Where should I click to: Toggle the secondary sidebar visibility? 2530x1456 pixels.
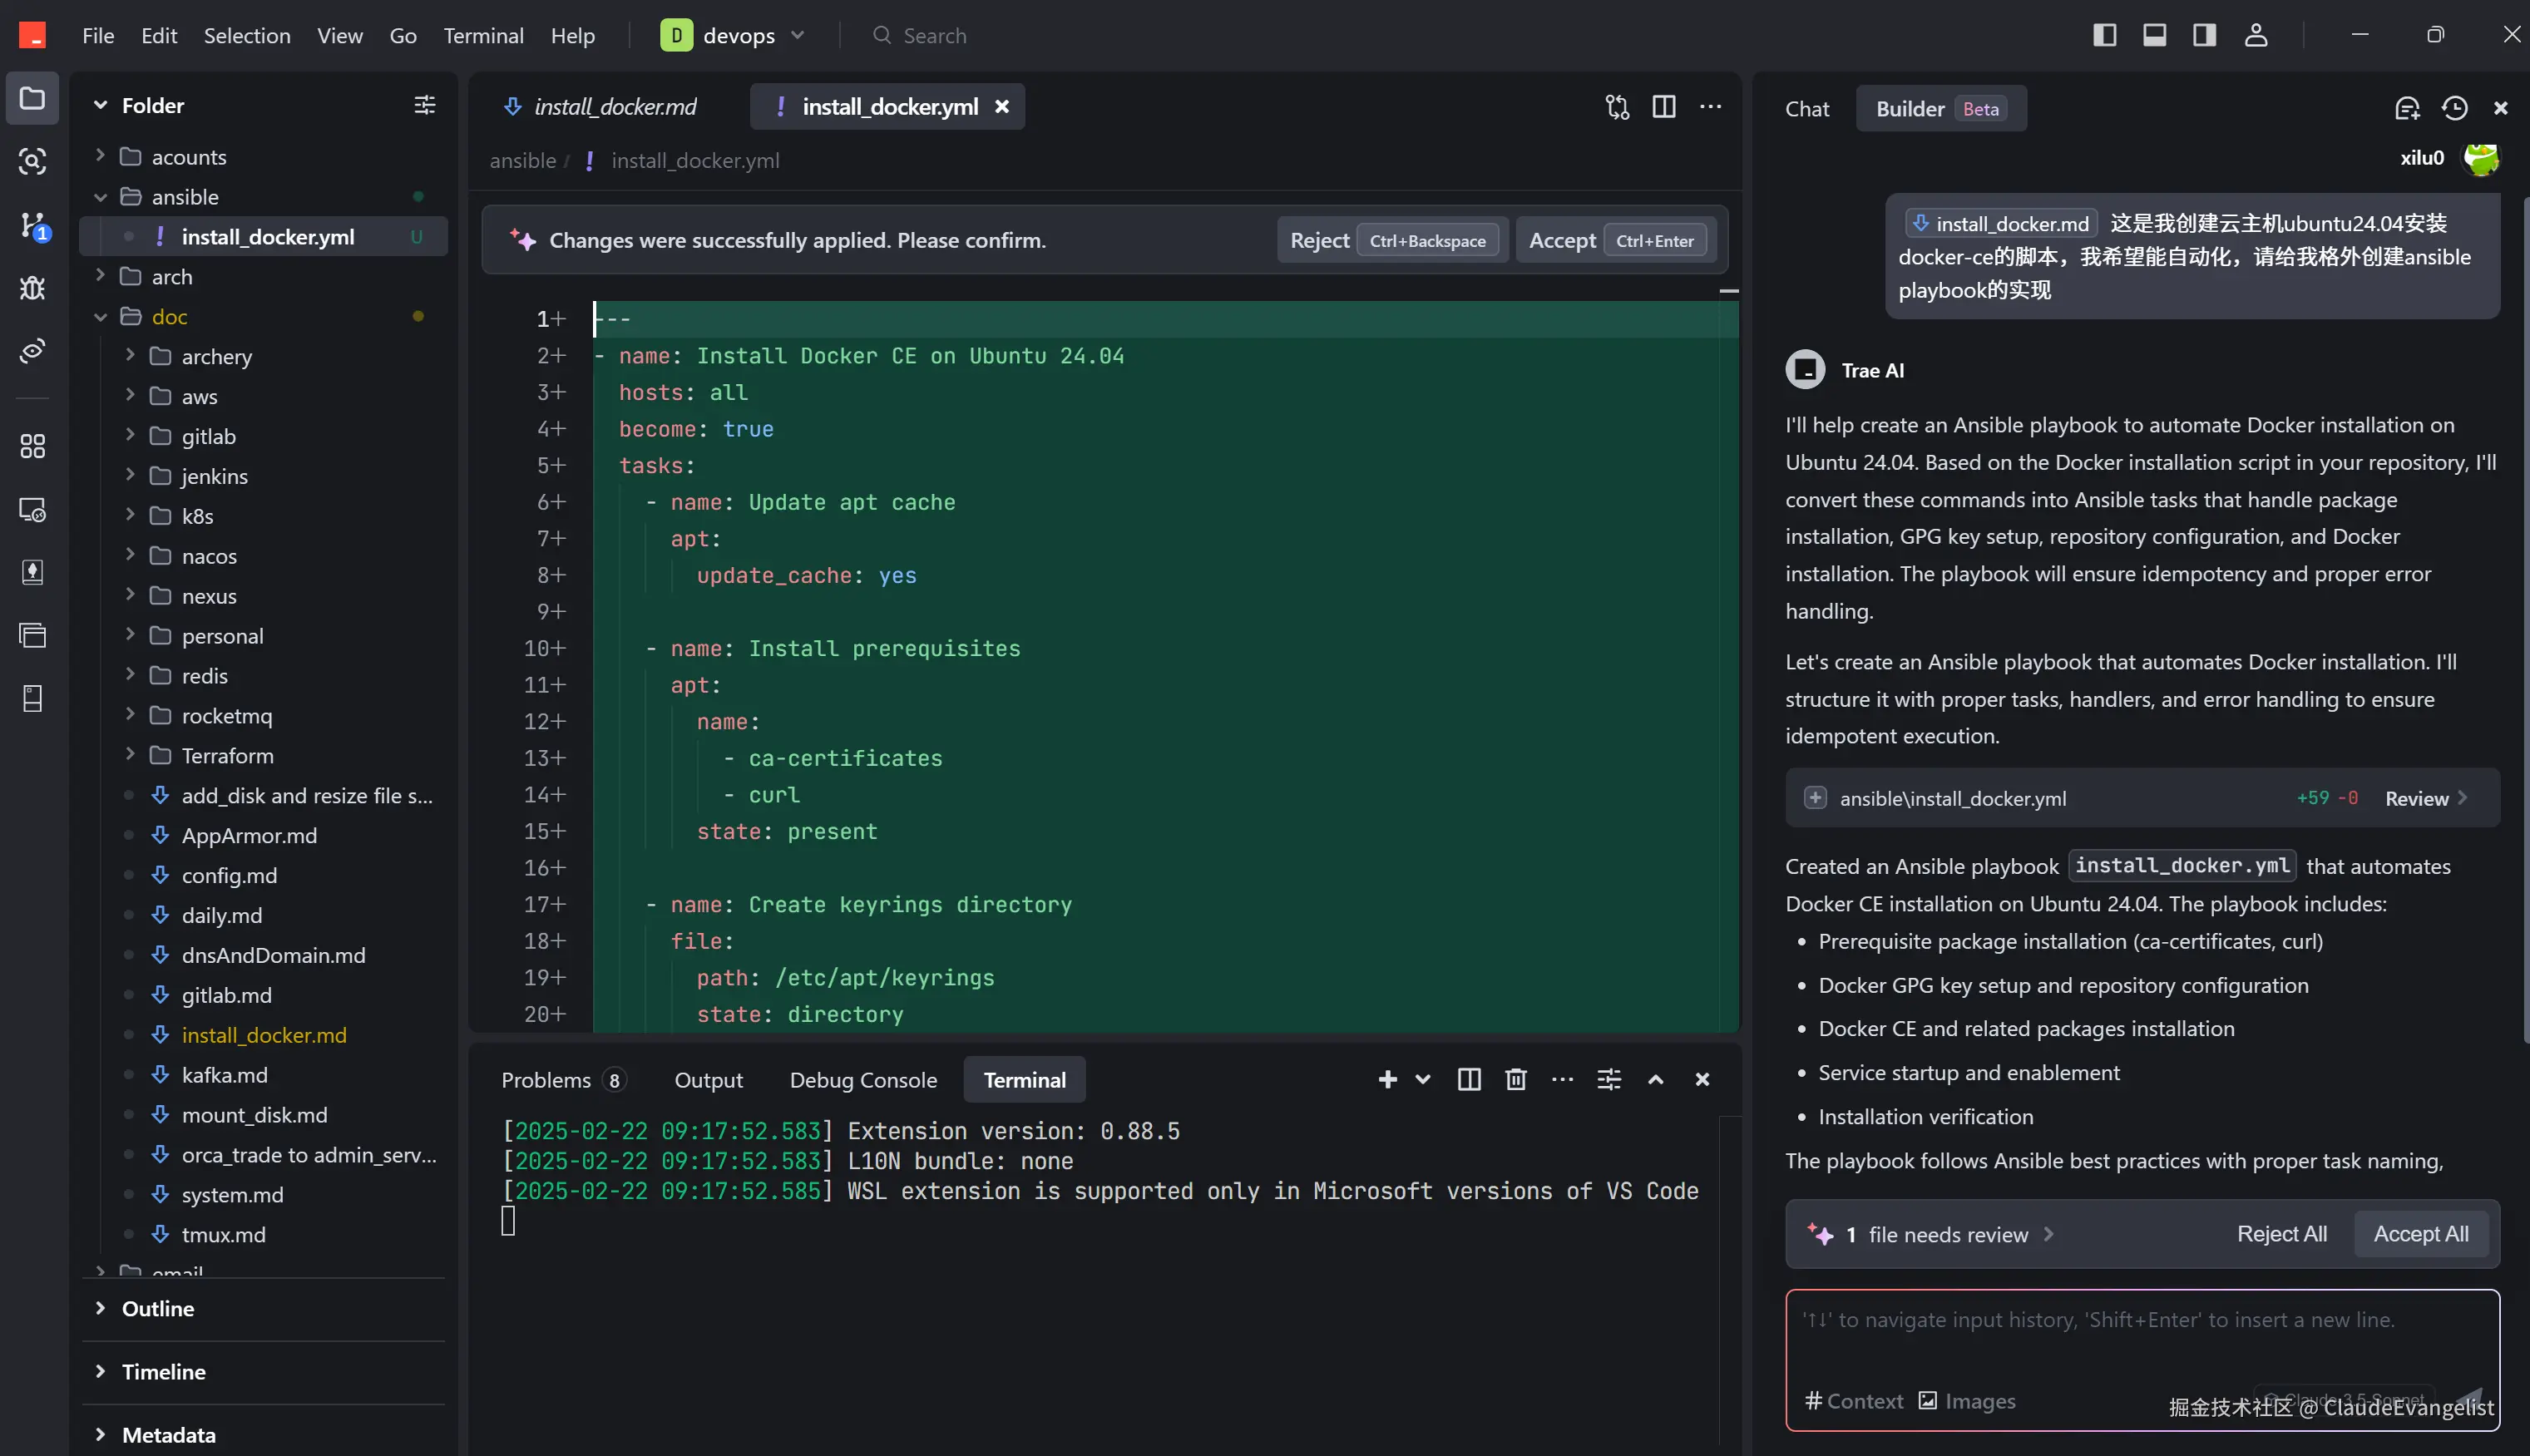[2204, 35]
